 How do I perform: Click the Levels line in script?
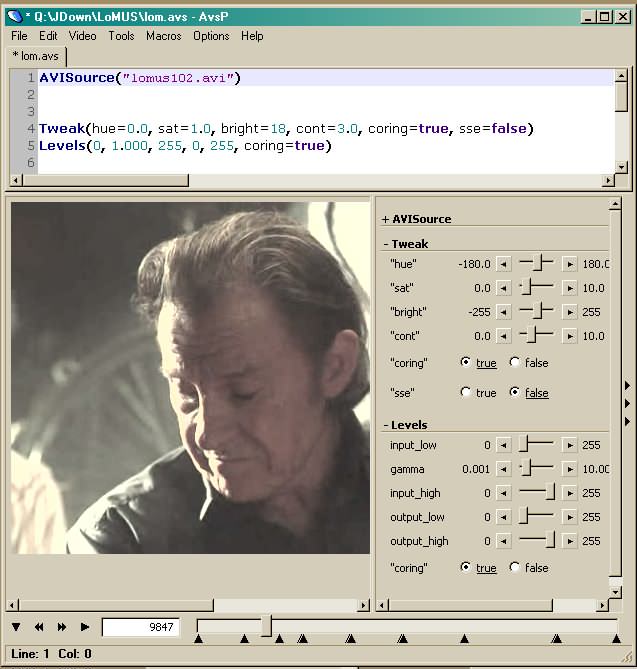tap(185, 145)
